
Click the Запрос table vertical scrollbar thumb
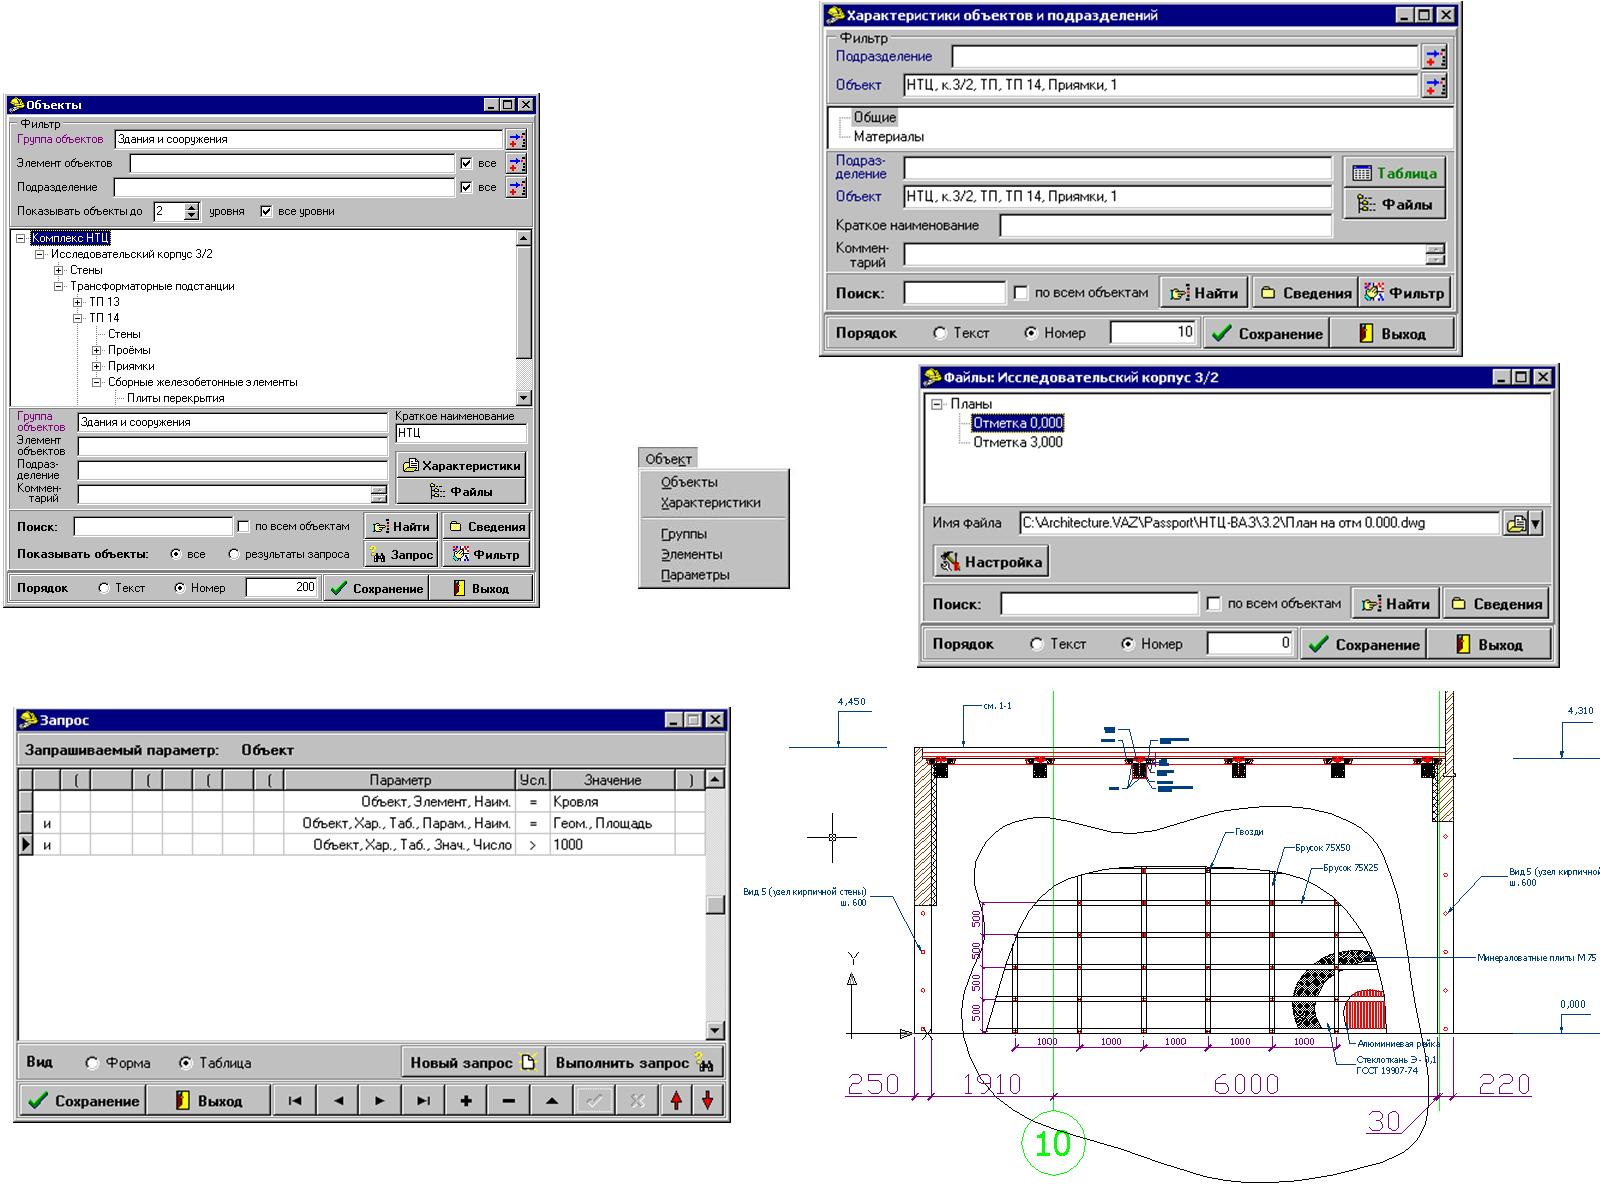pyautogui.click(x=714, y=904)
